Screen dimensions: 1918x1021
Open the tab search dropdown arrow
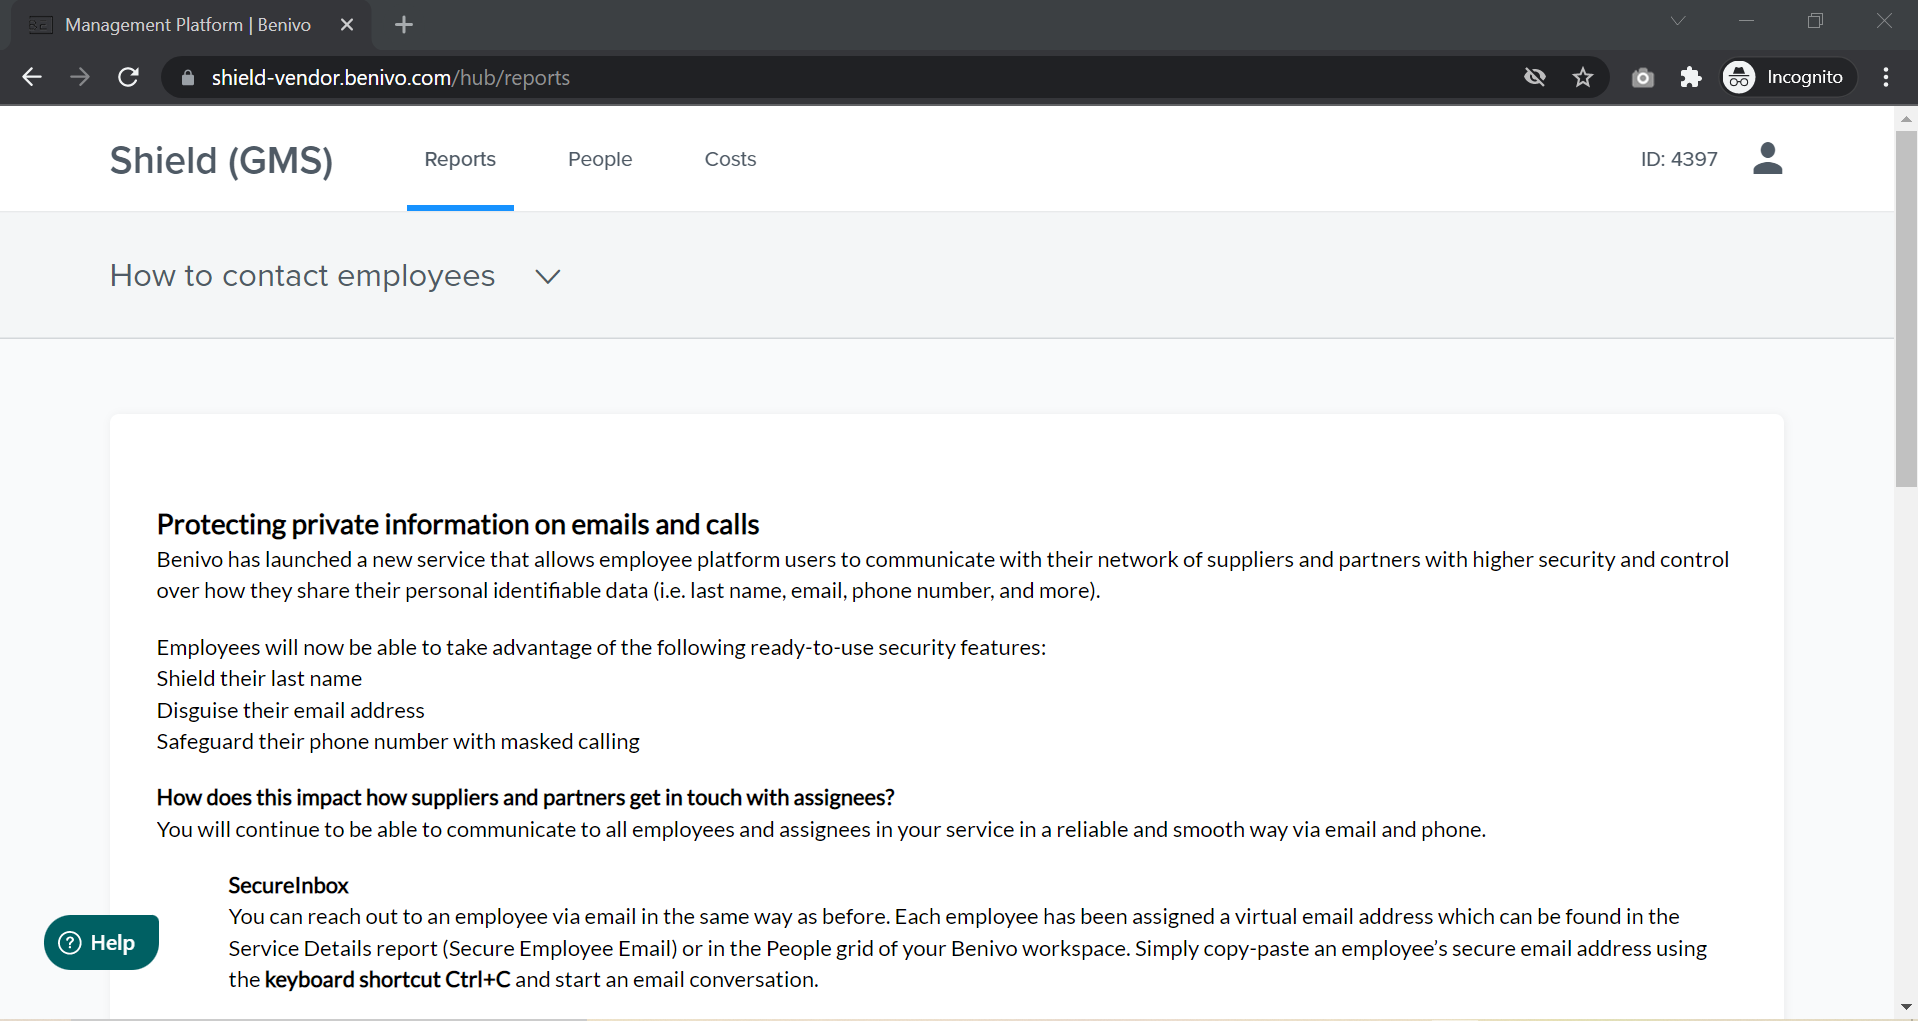(x=1678, y=21)
